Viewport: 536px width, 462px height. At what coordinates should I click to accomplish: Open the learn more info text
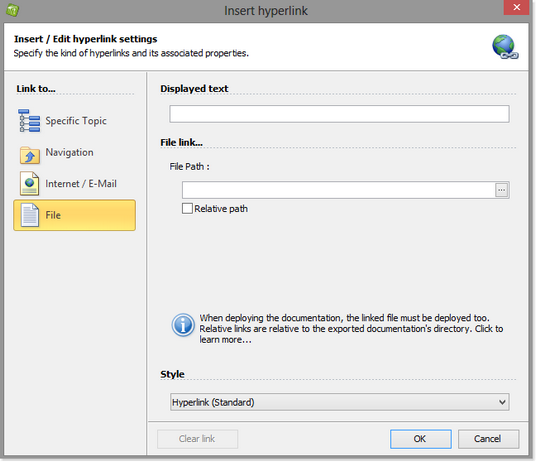(x=351, y=329)
